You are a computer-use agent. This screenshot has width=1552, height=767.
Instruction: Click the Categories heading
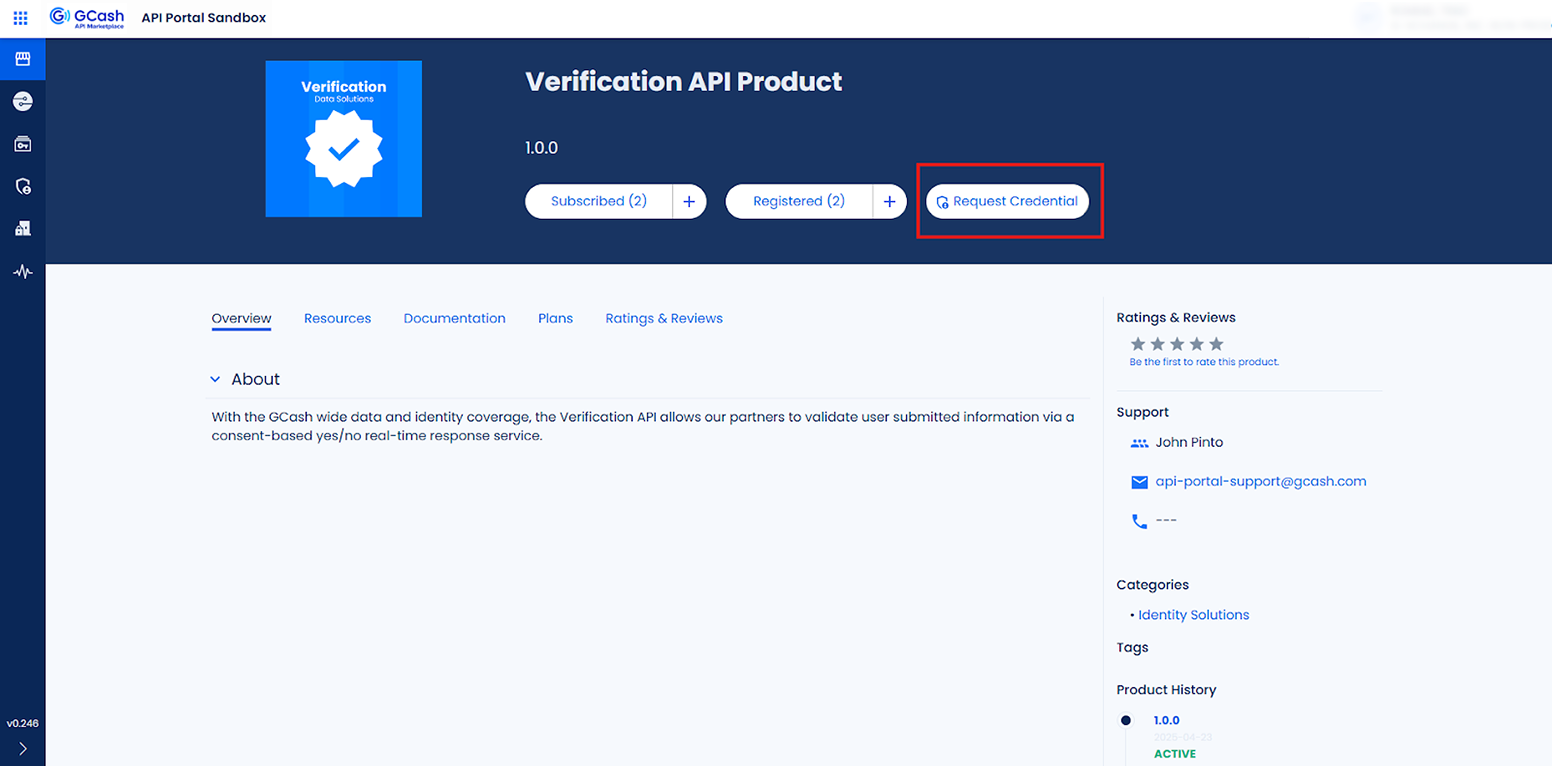[x=1152, y=585]
